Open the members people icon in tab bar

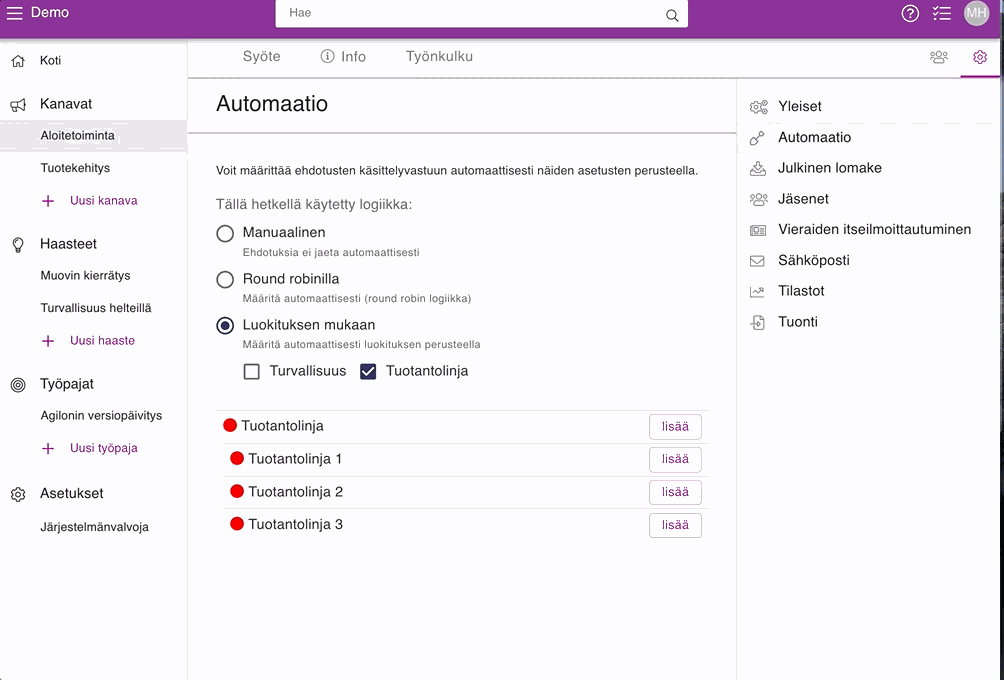(x=939, y=57)
